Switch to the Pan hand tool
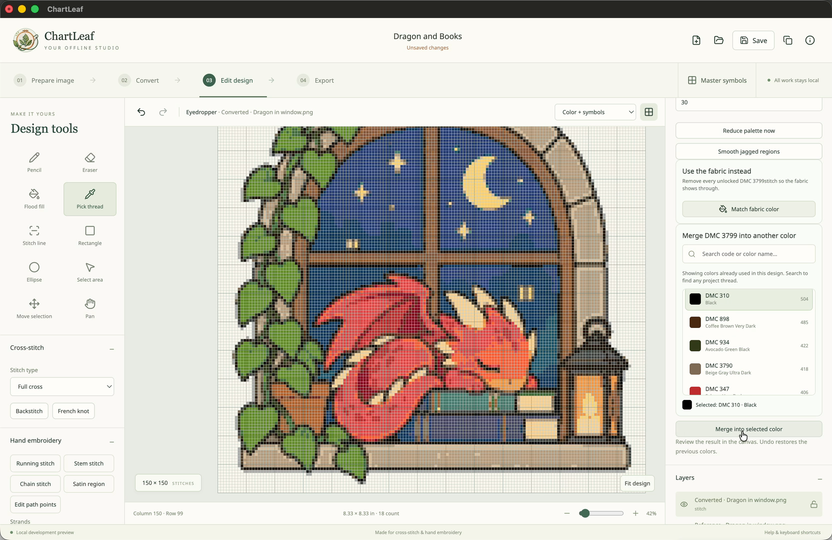The image size is (832, 540). [90, 308]
